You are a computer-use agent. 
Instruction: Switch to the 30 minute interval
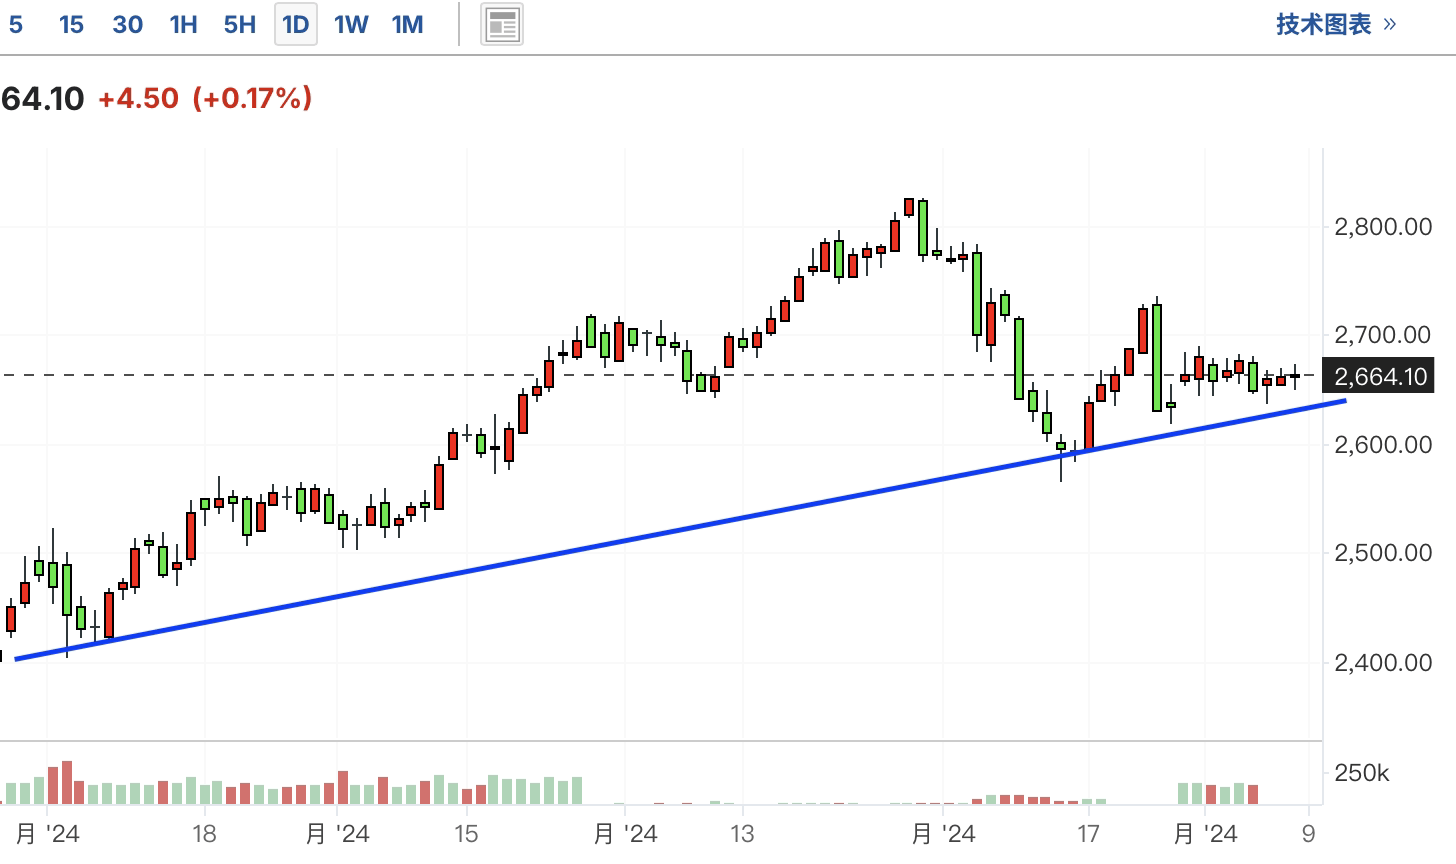pos(127,25)
